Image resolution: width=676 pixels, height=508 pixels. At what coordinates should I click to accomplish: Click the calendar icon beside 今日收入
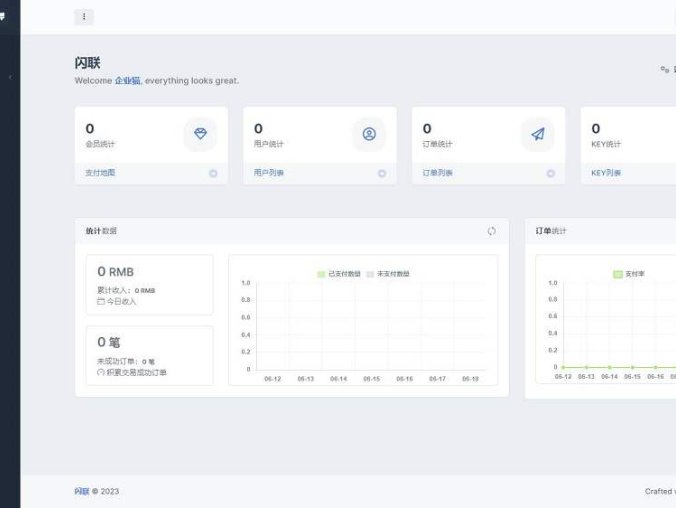point(101,301)
